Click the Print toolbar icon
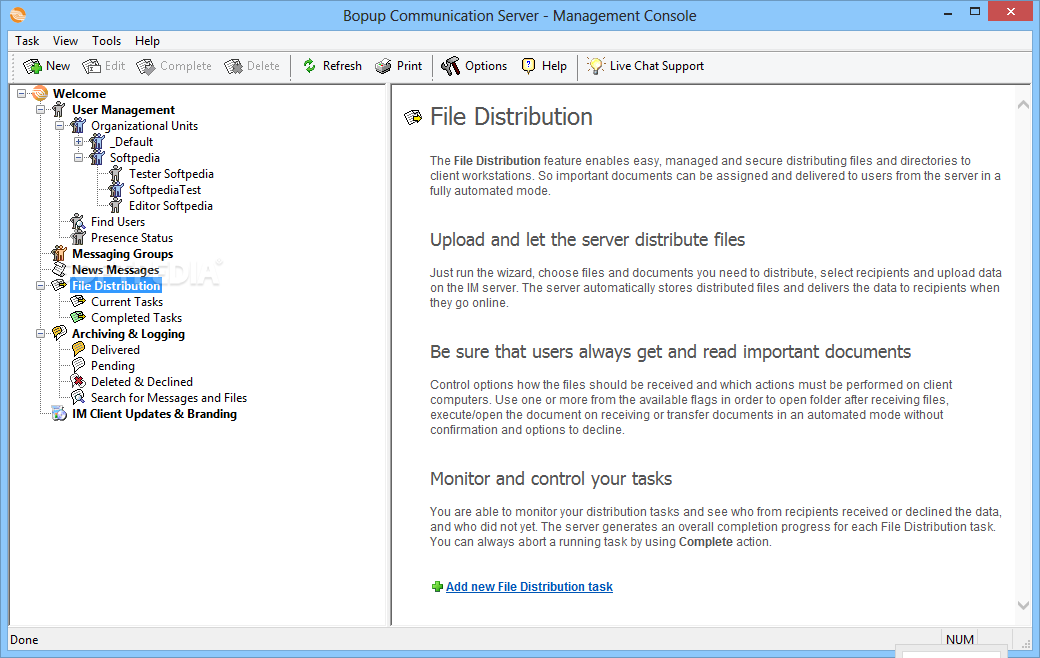1040x658 pixels. click(x=383, y=66)
